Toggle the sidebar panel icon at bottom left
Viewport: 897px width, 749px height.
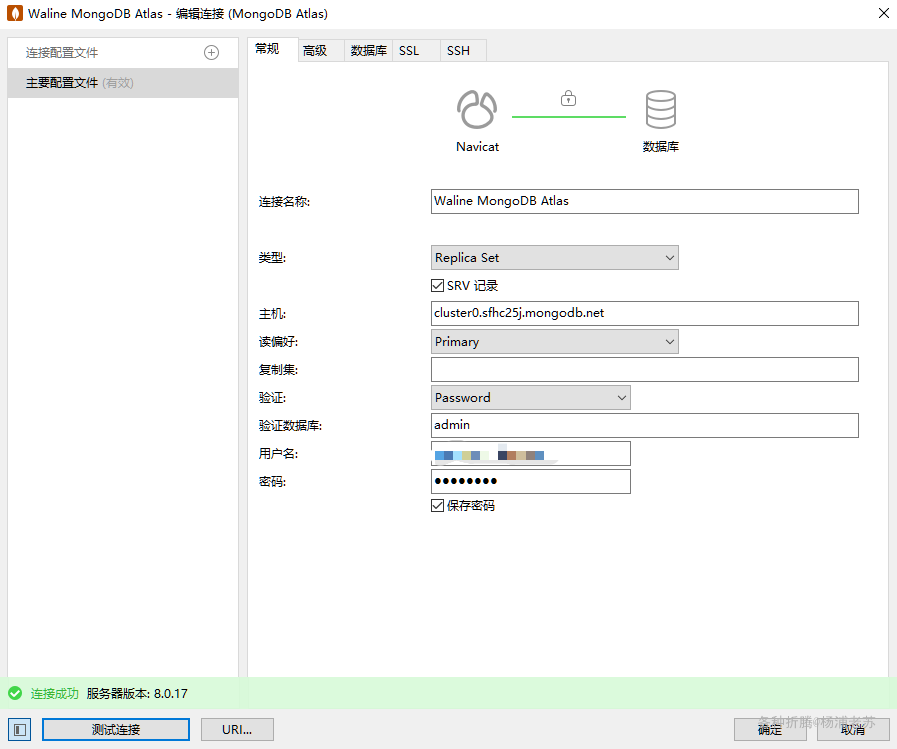tap(19, 730)
